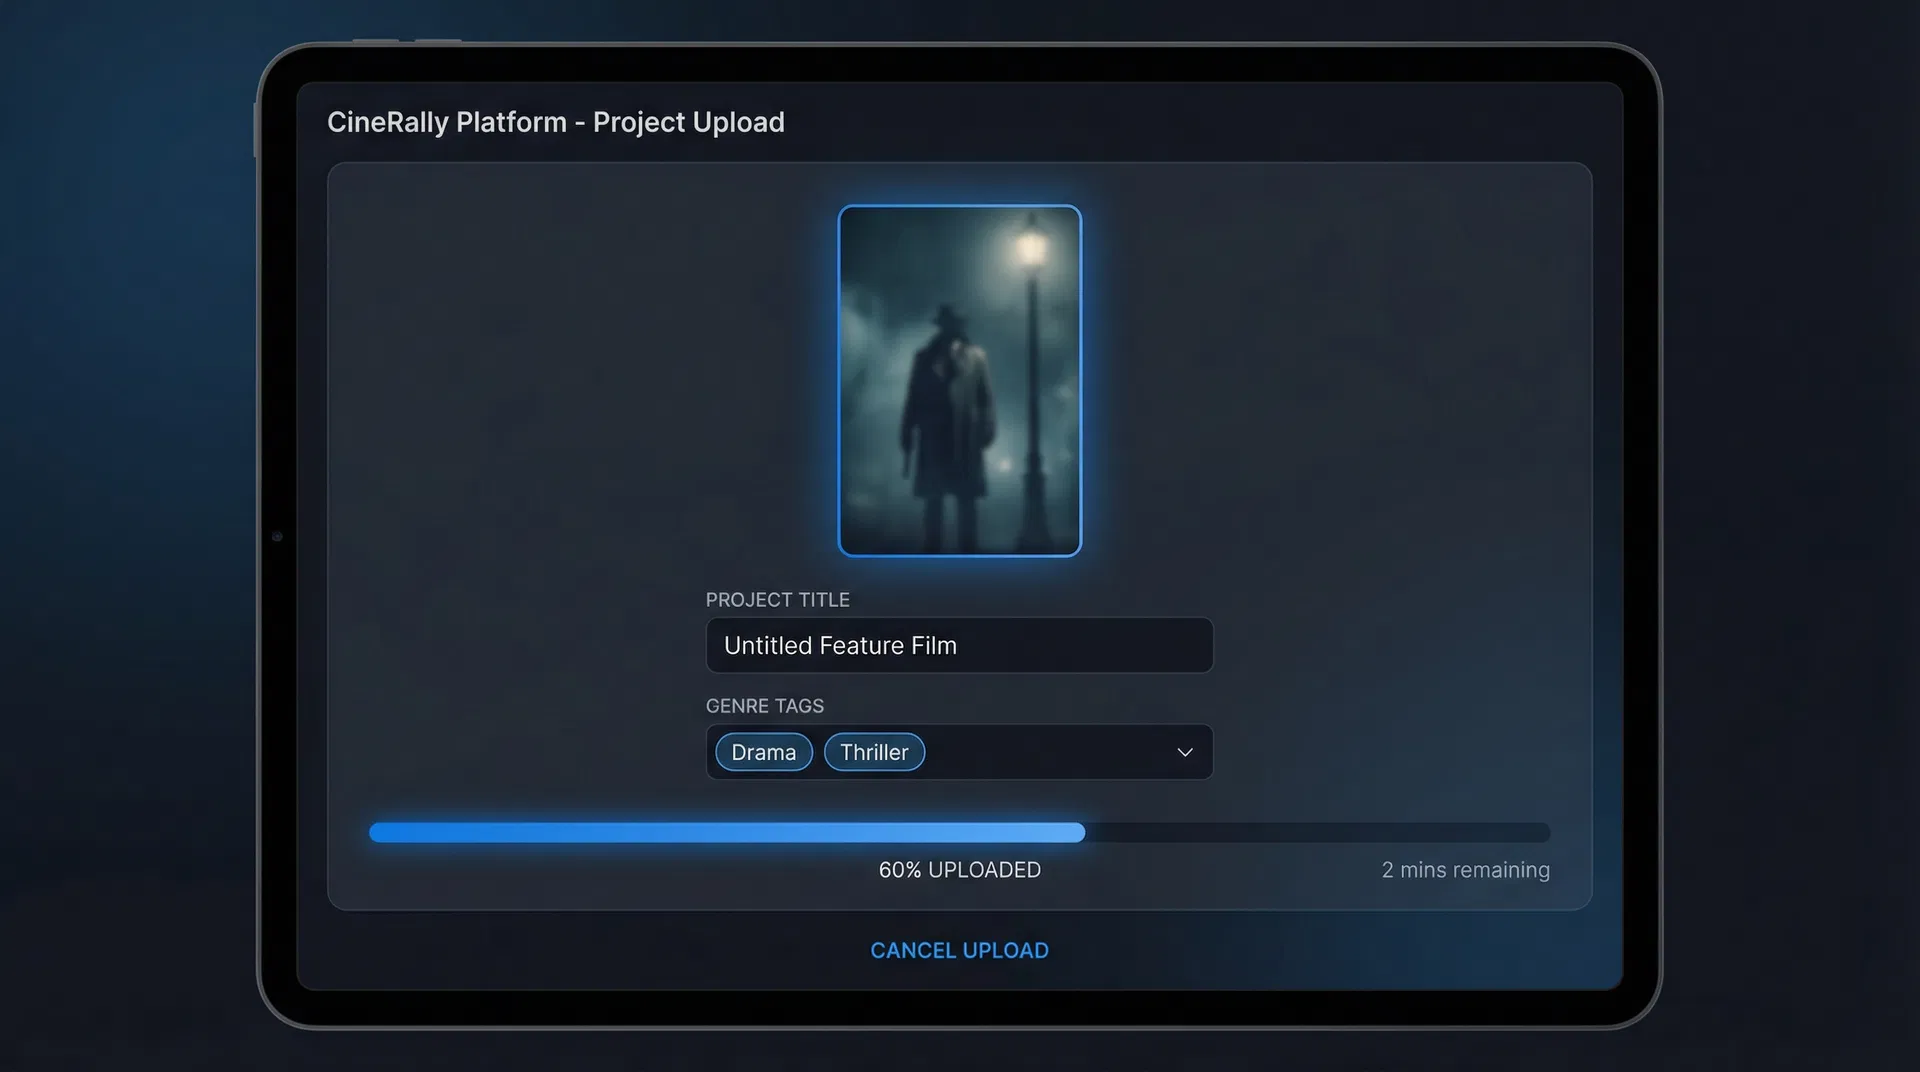Click the "60% UPLOADED" status label
Screen dimensions: 1920x1072
(959, 869)
